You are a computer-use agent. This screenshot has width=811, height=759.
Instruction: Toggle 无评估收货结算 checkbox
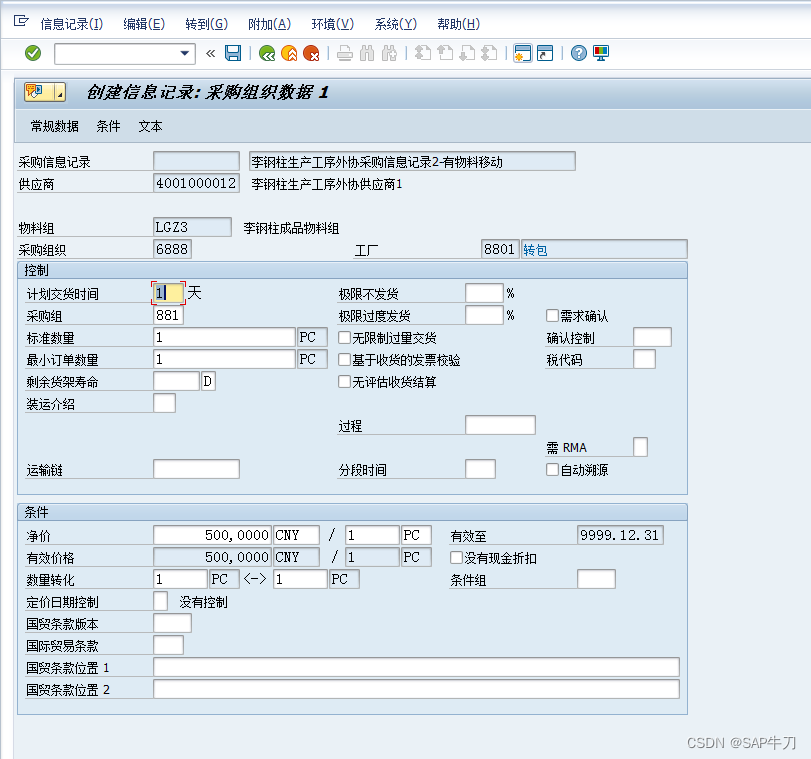[x=344, y=382]
